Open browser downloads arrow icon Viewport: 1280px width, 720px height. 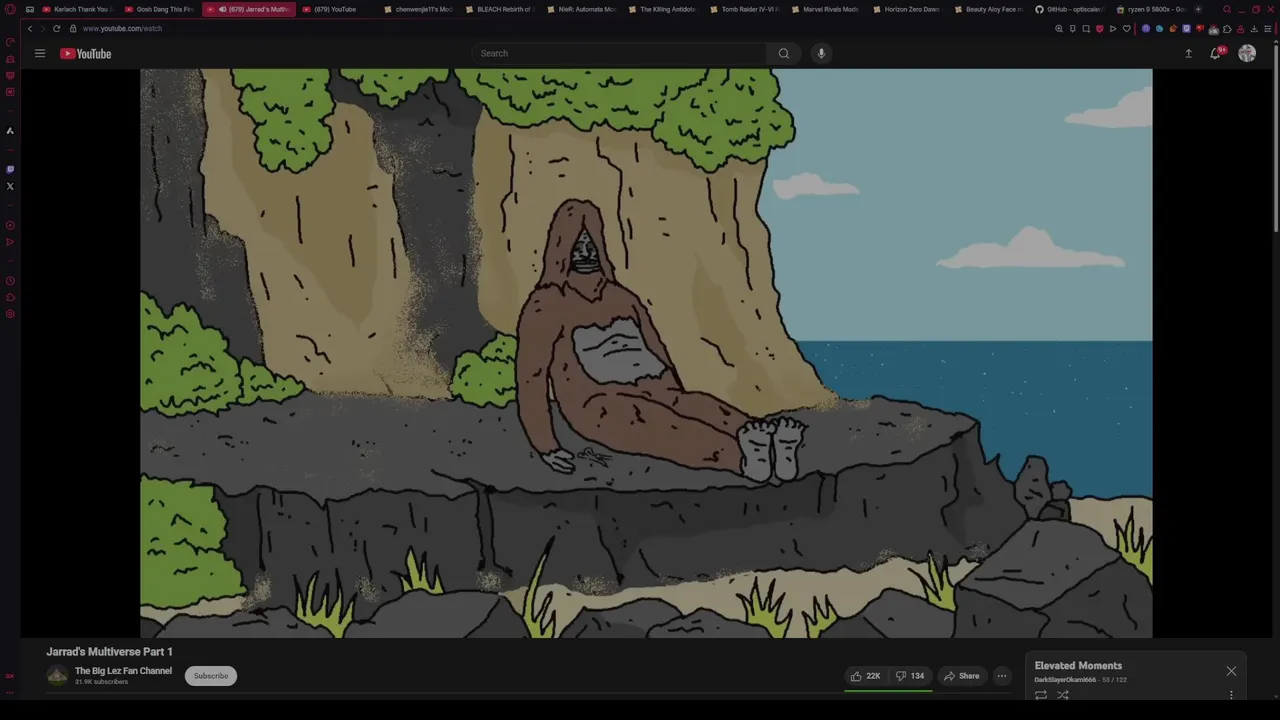1254,29
